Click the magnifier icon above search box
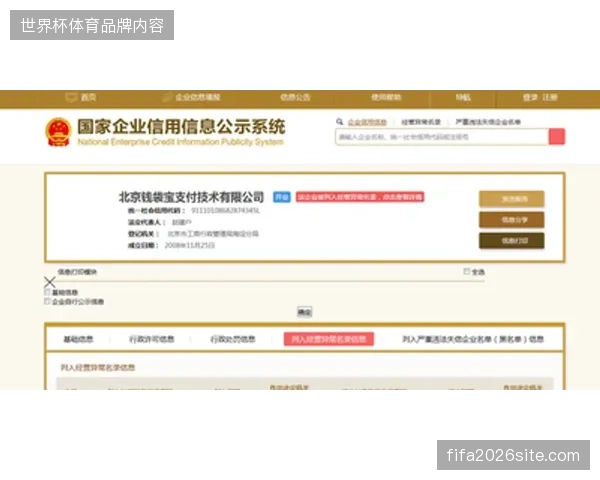This screenshot has width=600, height=480. pos(339,122)
